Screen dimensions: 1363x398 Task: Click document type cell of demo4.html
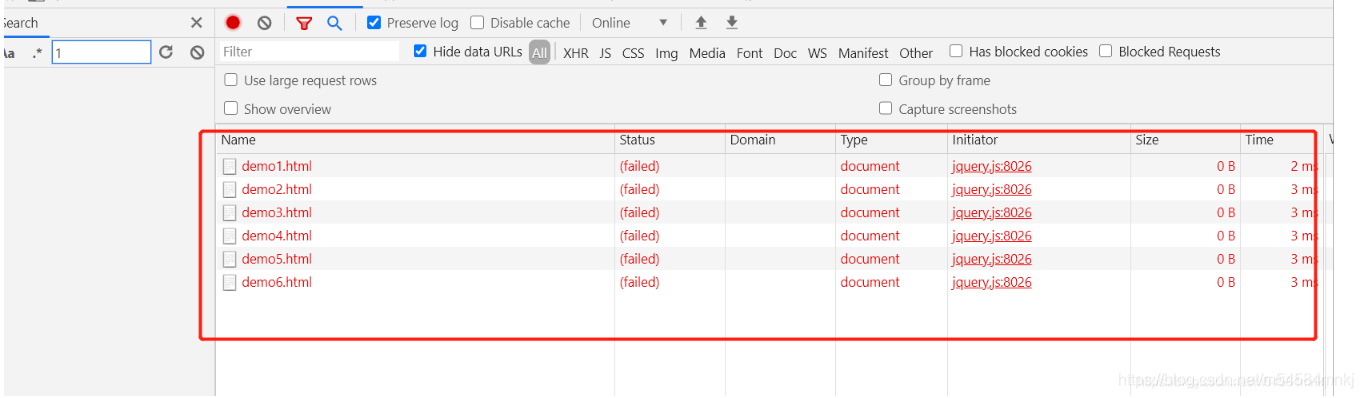[x=870, y=236]
